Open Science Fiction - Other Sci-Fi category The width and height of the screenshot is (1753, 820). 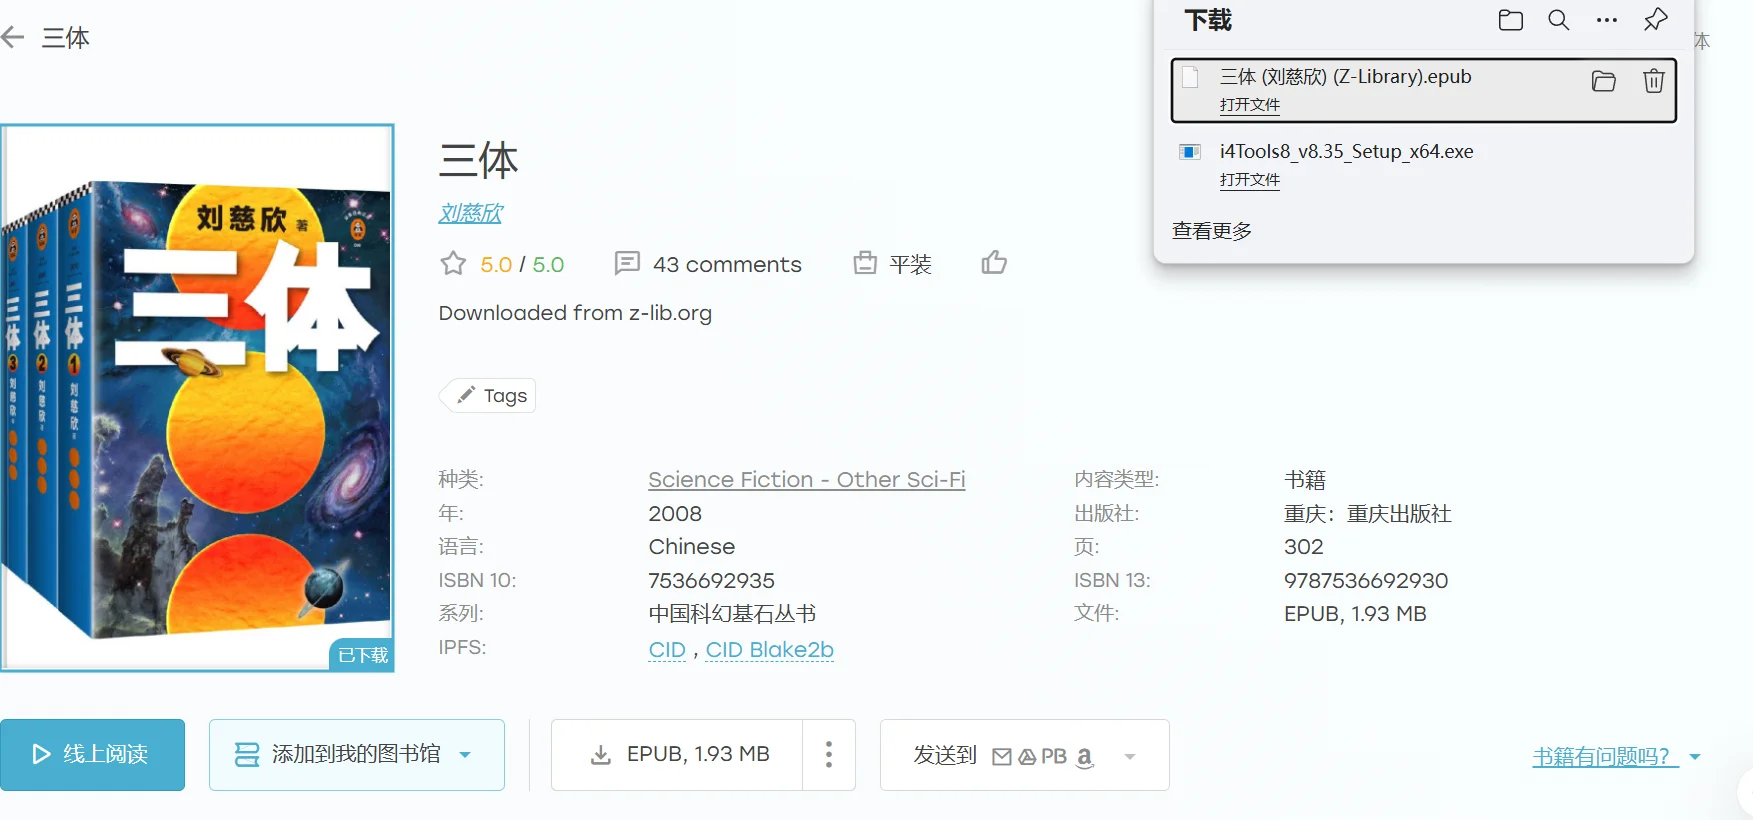click(807, 480)
